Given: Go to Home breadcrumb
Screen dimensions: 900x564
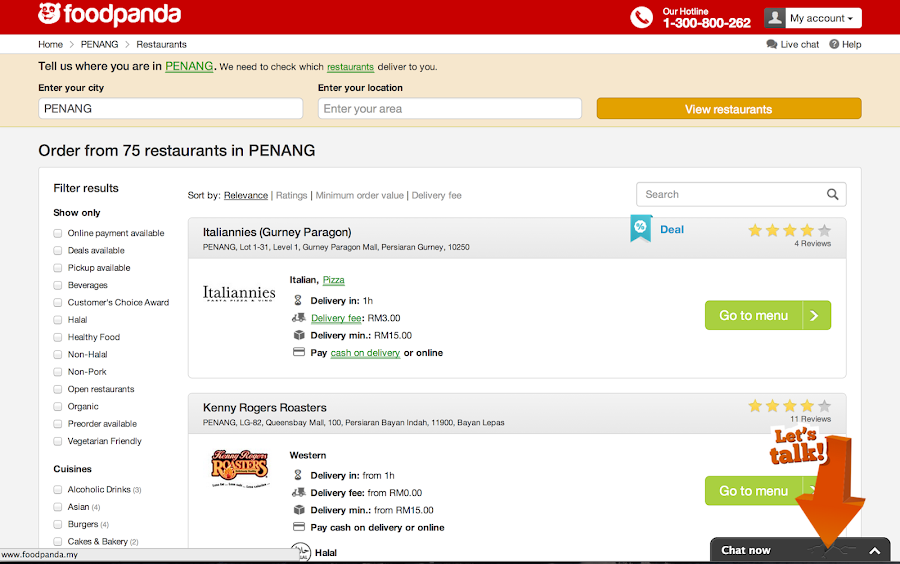Looking at the screenshot, I should point(51,44).
